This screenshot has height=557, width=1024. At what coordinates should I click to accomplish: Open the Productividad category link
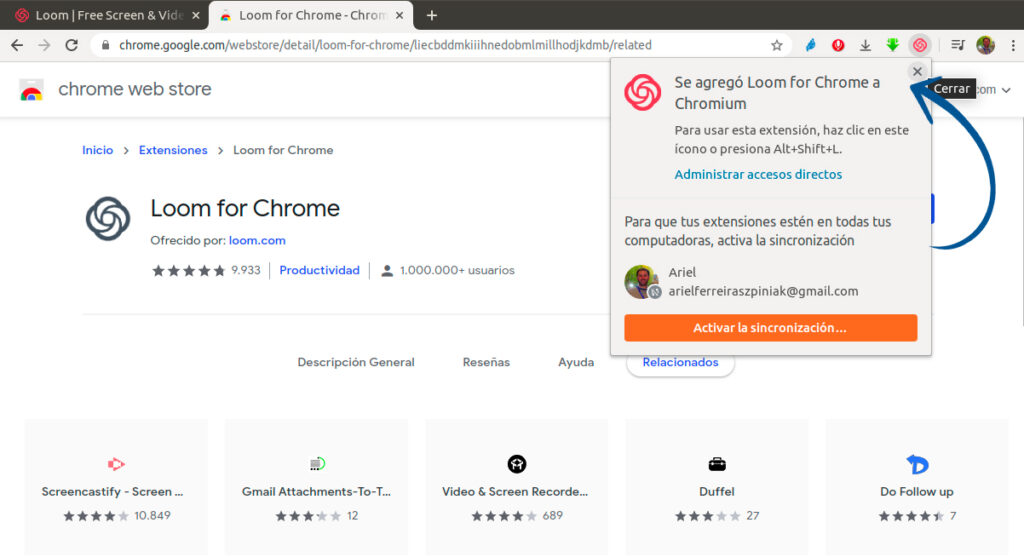point(319,270)
